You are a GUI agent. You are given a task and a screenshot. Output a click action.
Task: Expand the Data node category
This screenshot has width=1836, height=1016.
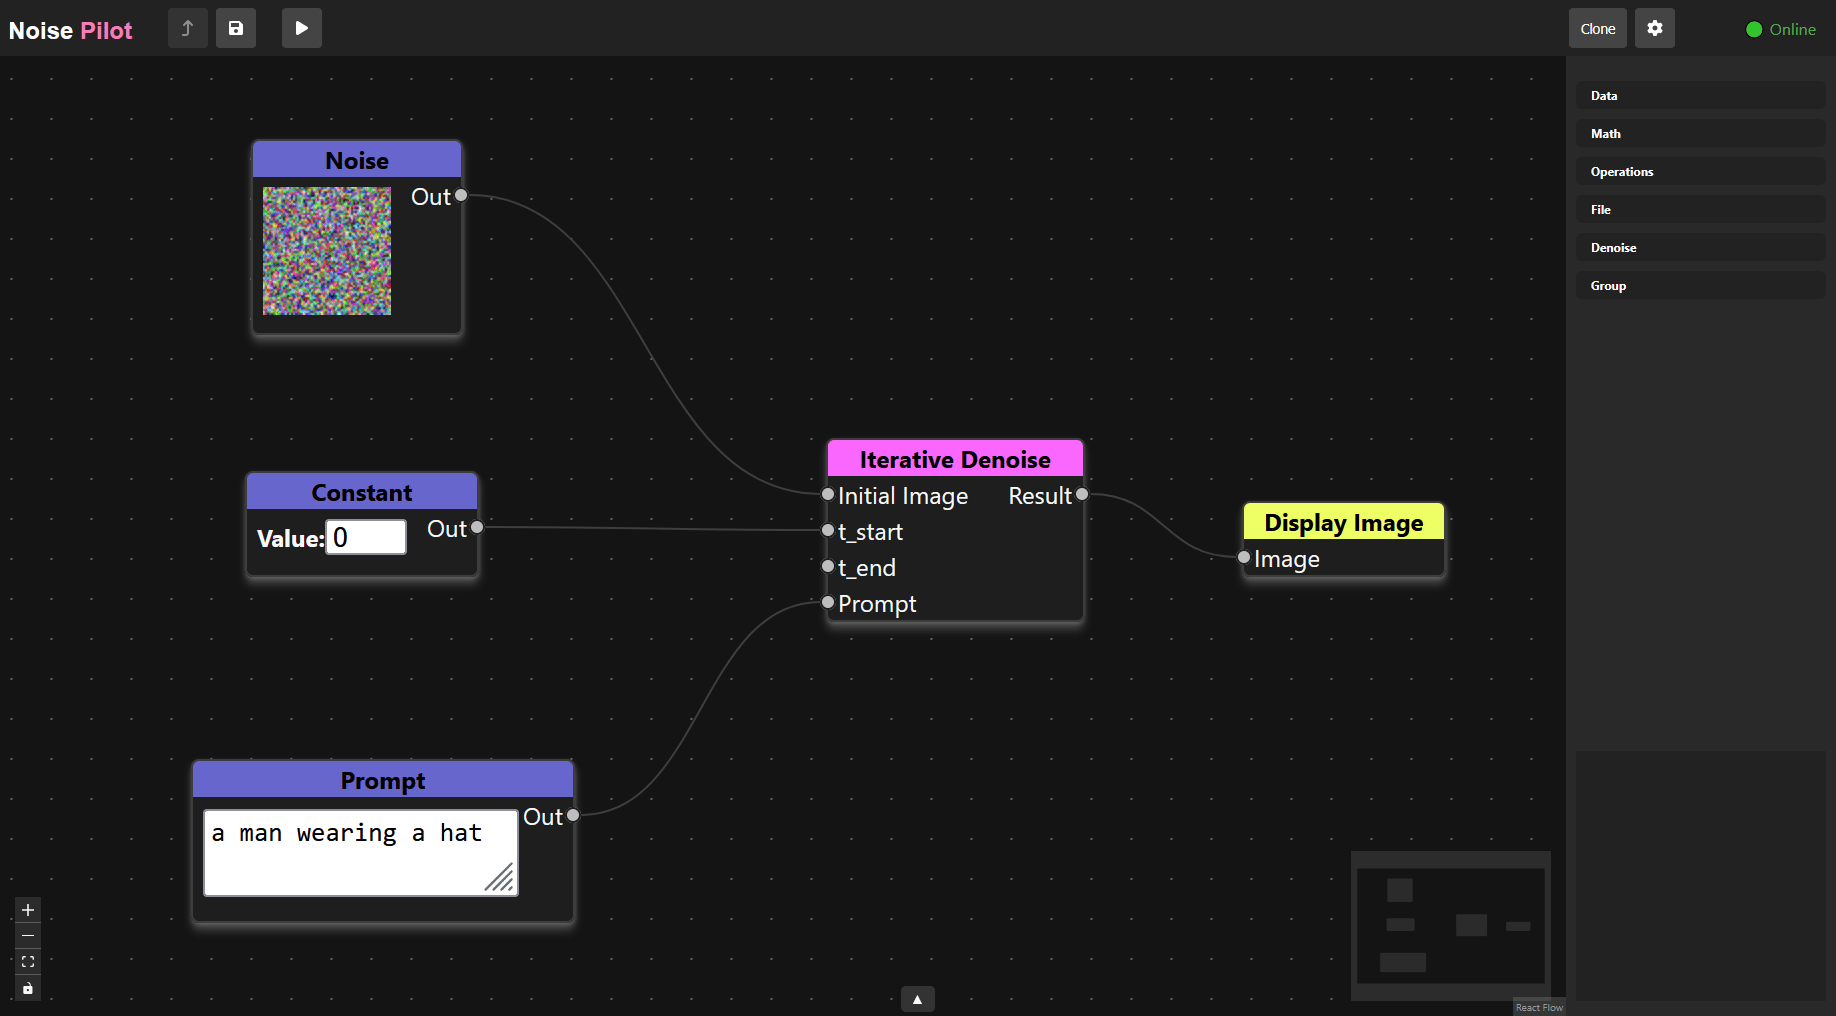tap(1699, 95)
